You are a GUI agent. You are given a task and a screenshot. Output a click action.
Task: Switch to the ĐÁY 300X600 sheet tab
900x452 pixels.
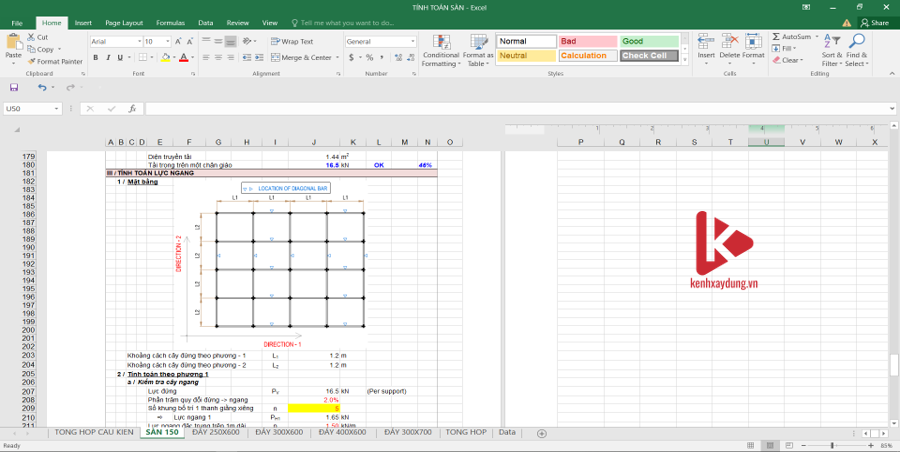[279, 433]
